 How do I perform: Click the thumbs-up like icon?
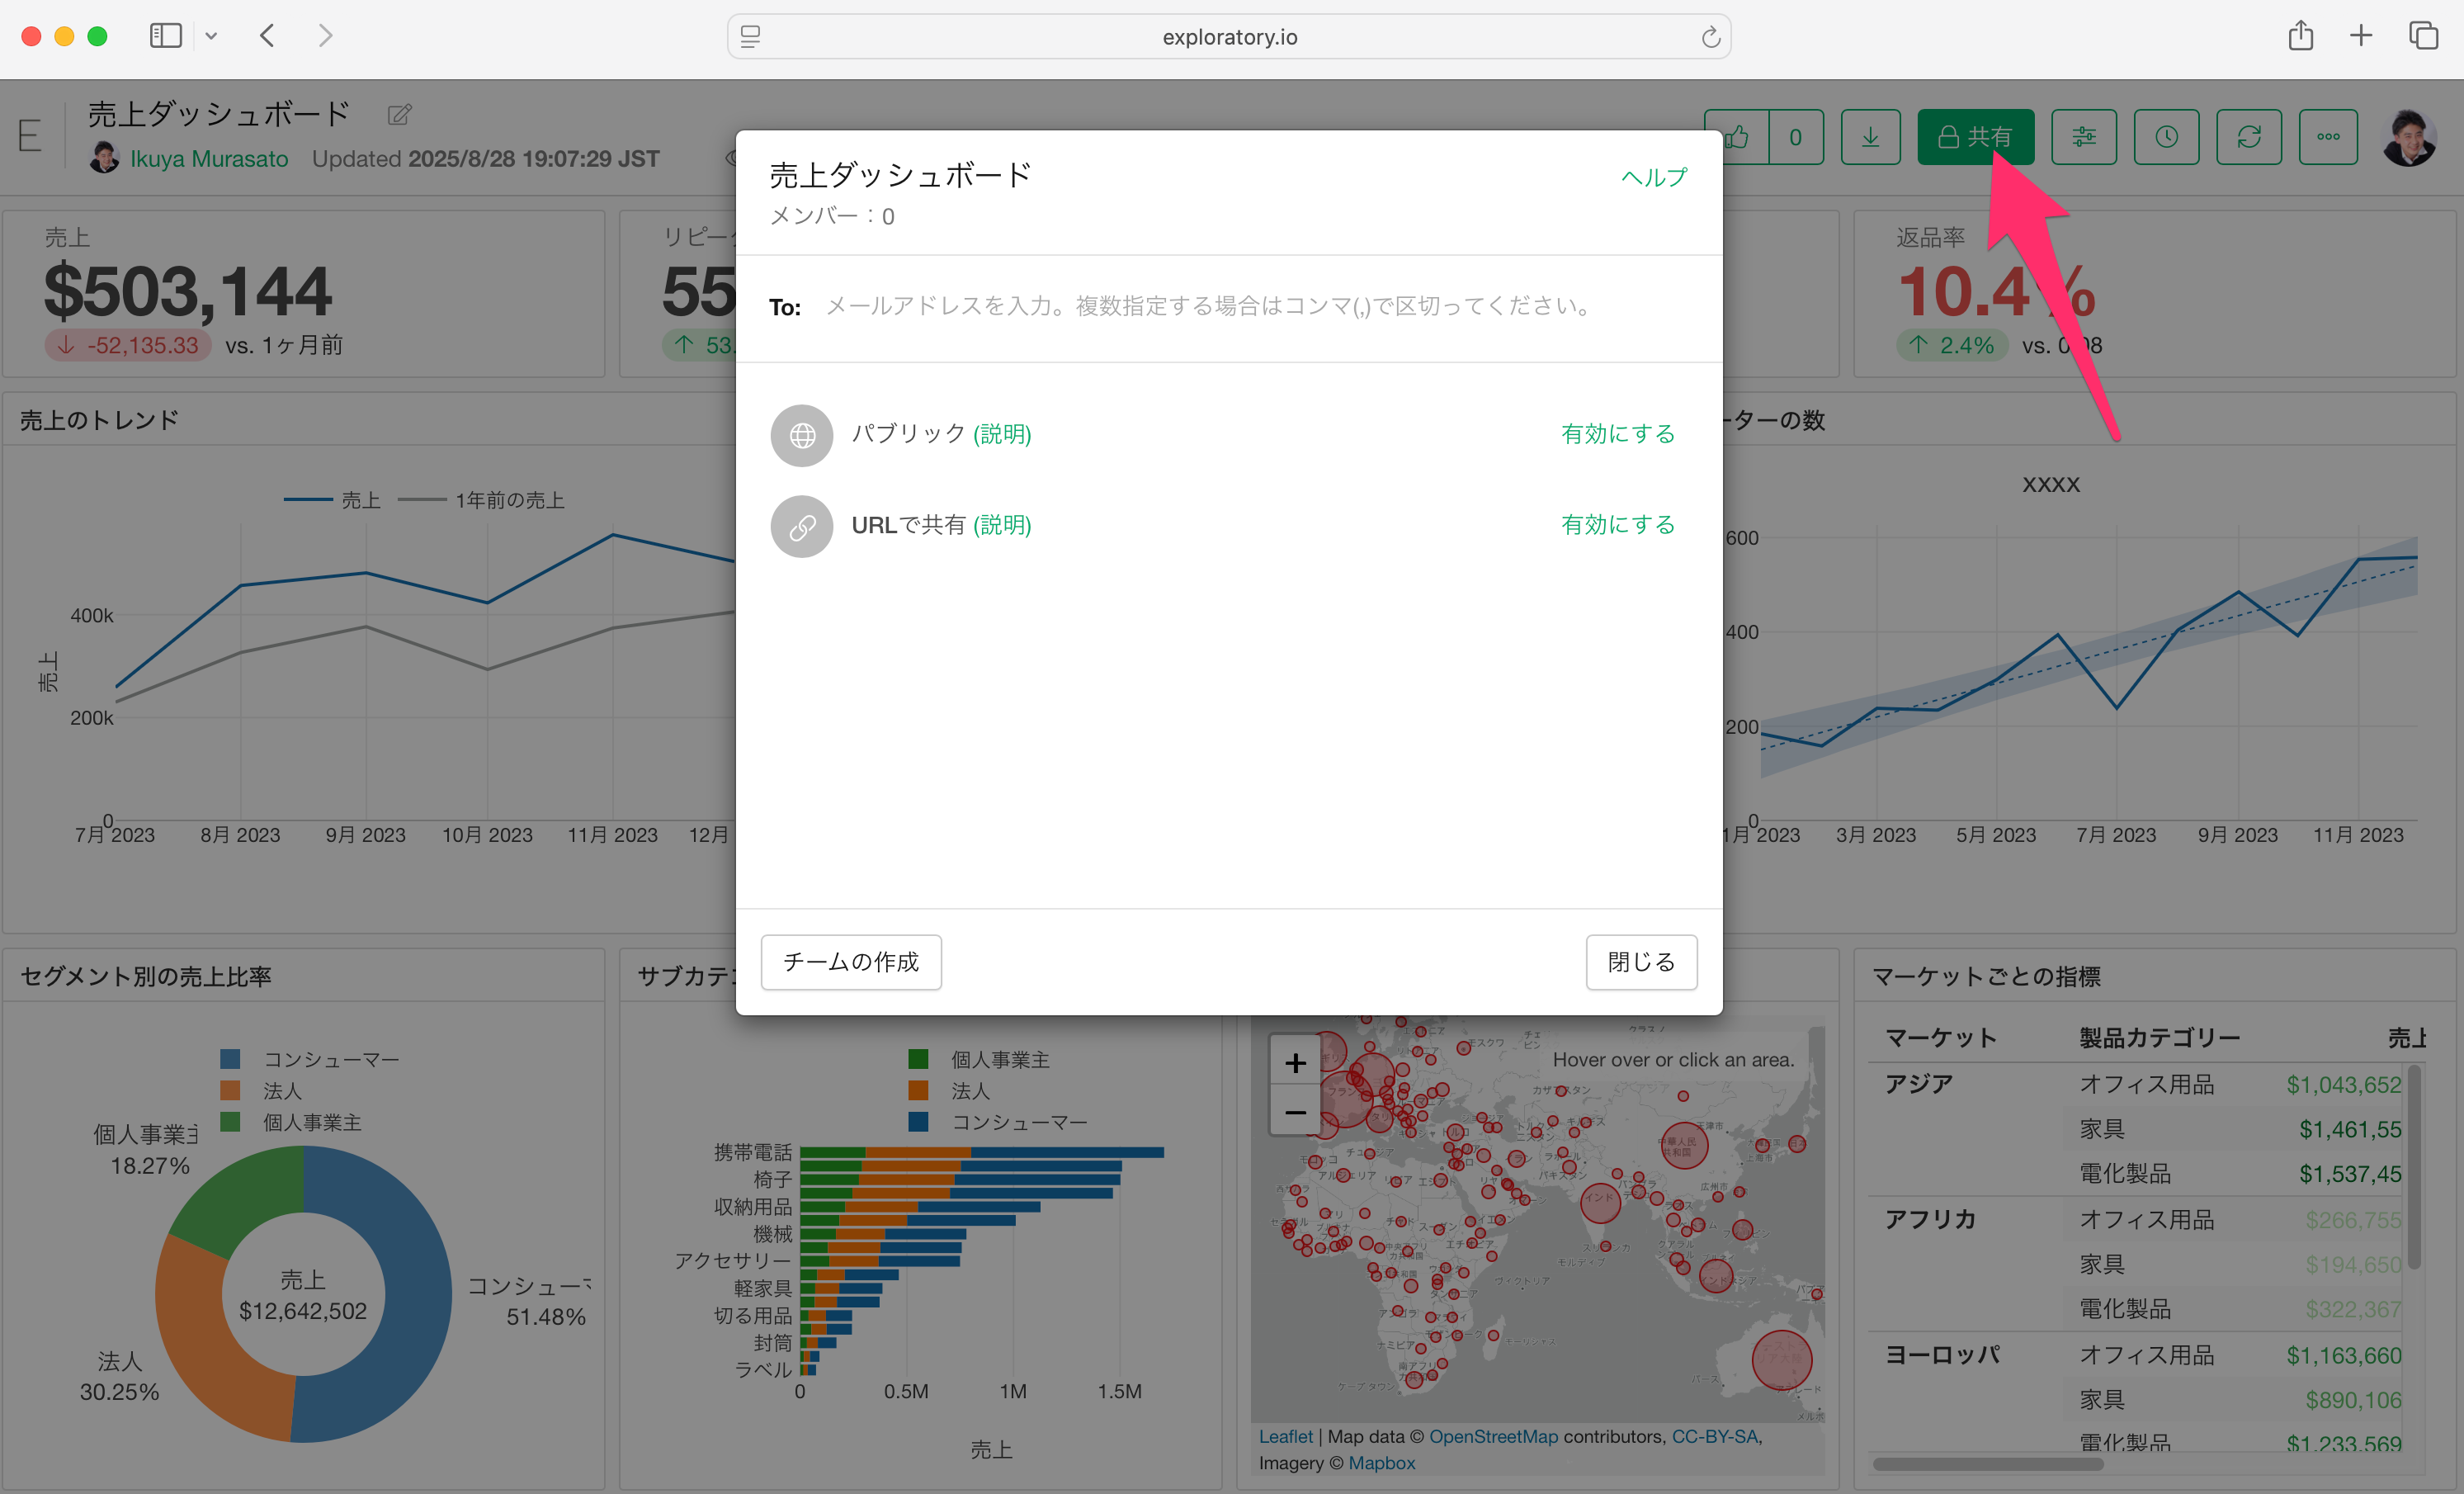pyautogui.click(x=1738, y=137)
